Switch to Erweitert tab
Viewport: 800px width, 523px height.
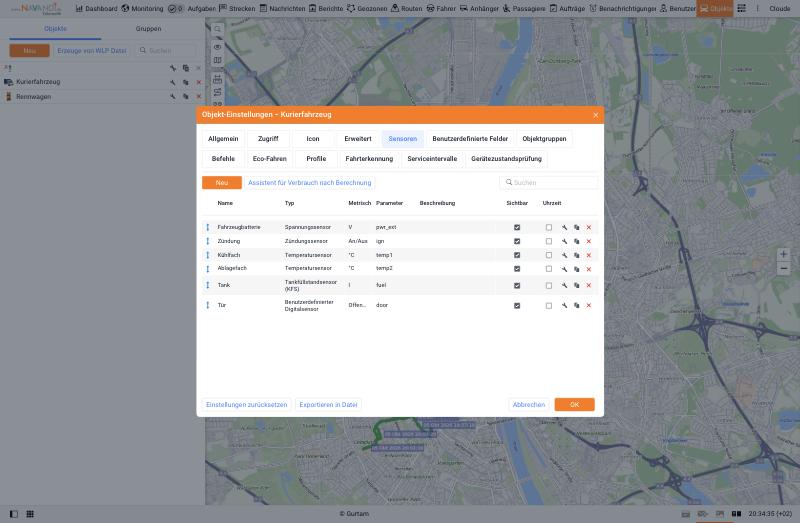point(358,139)
